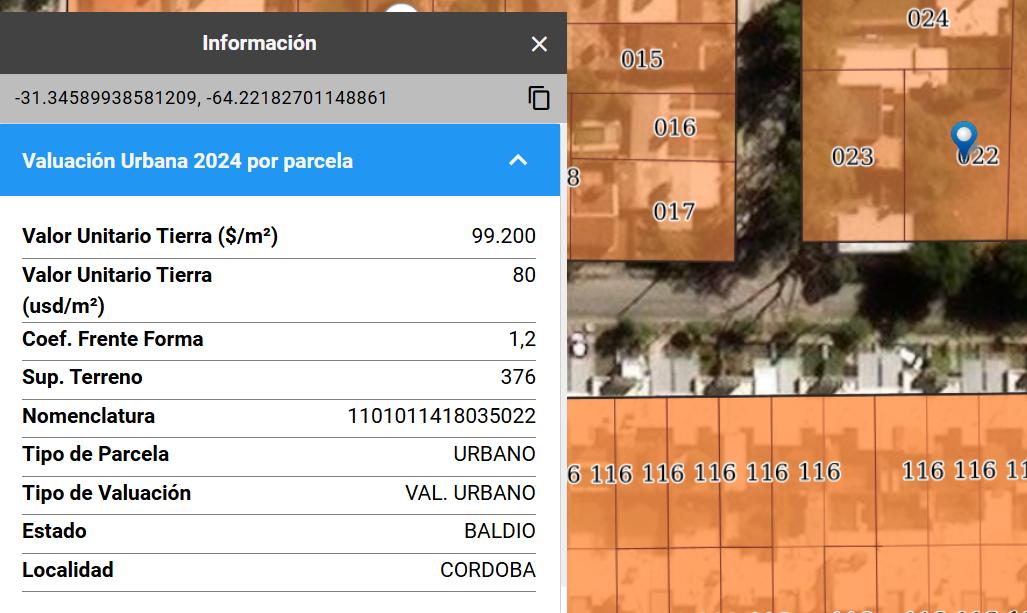
Task: Collapse Valuación Urbana 2024 por parcela section
Action: (x=518, y=160)
